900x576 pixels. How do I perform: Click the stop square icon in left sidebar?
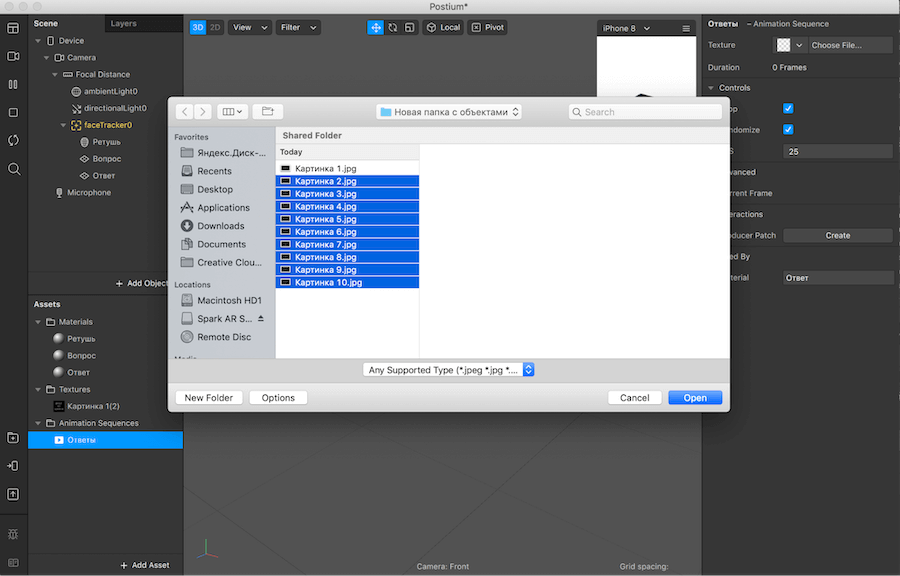[x=13, y=112]
